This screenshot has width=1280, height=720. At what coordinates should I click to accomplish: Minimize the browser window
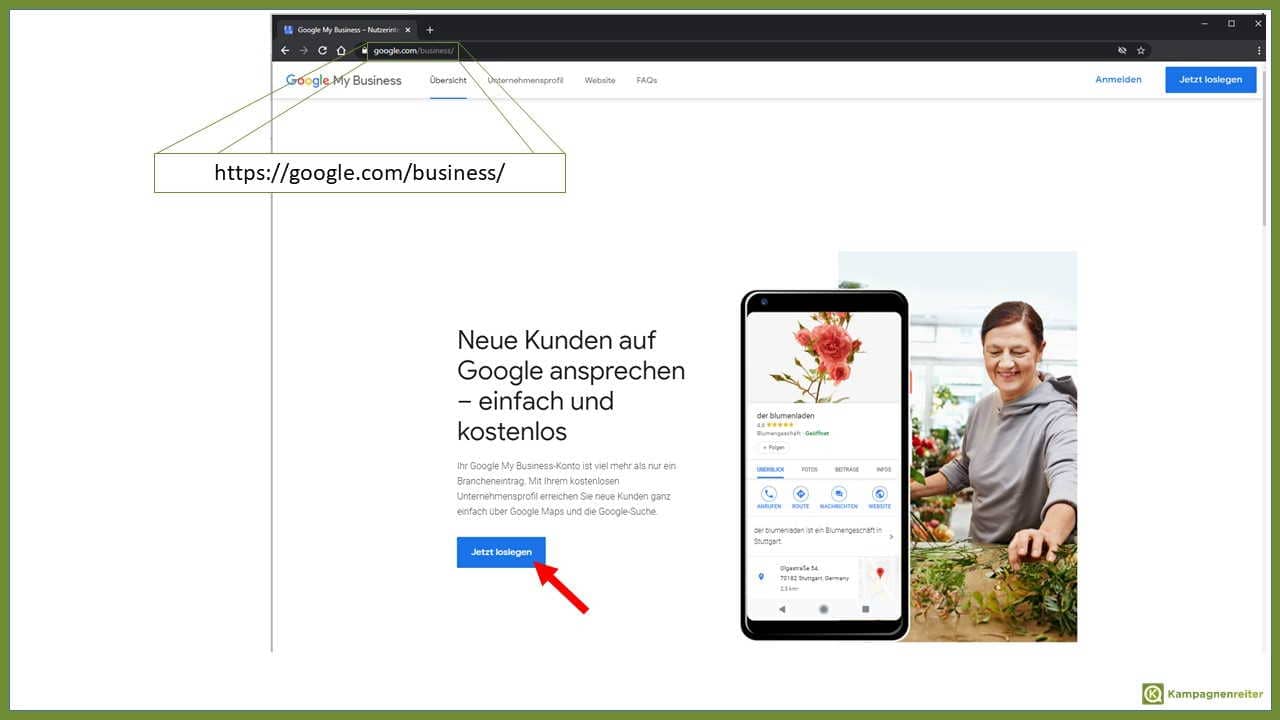(1204, 23)
